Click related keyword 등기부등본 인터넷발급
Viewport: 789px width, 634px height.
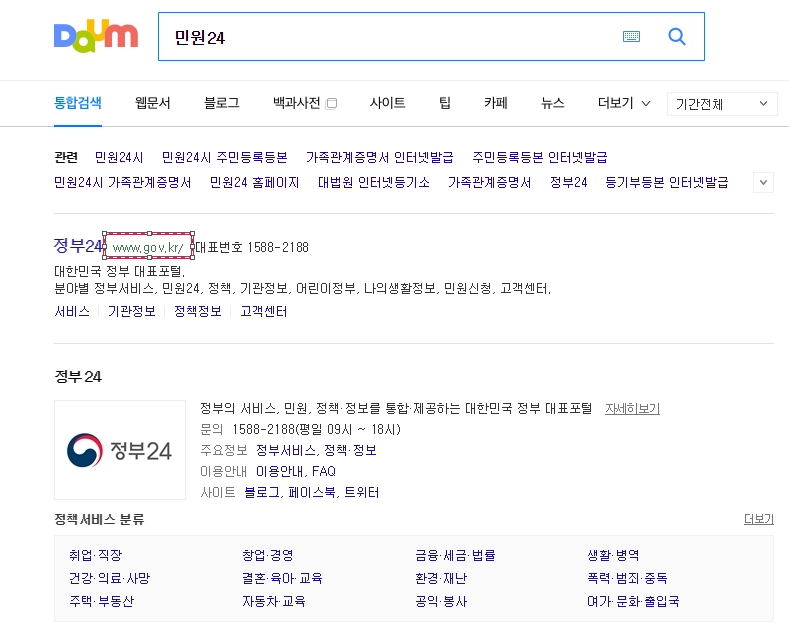[x=667, y=182]
